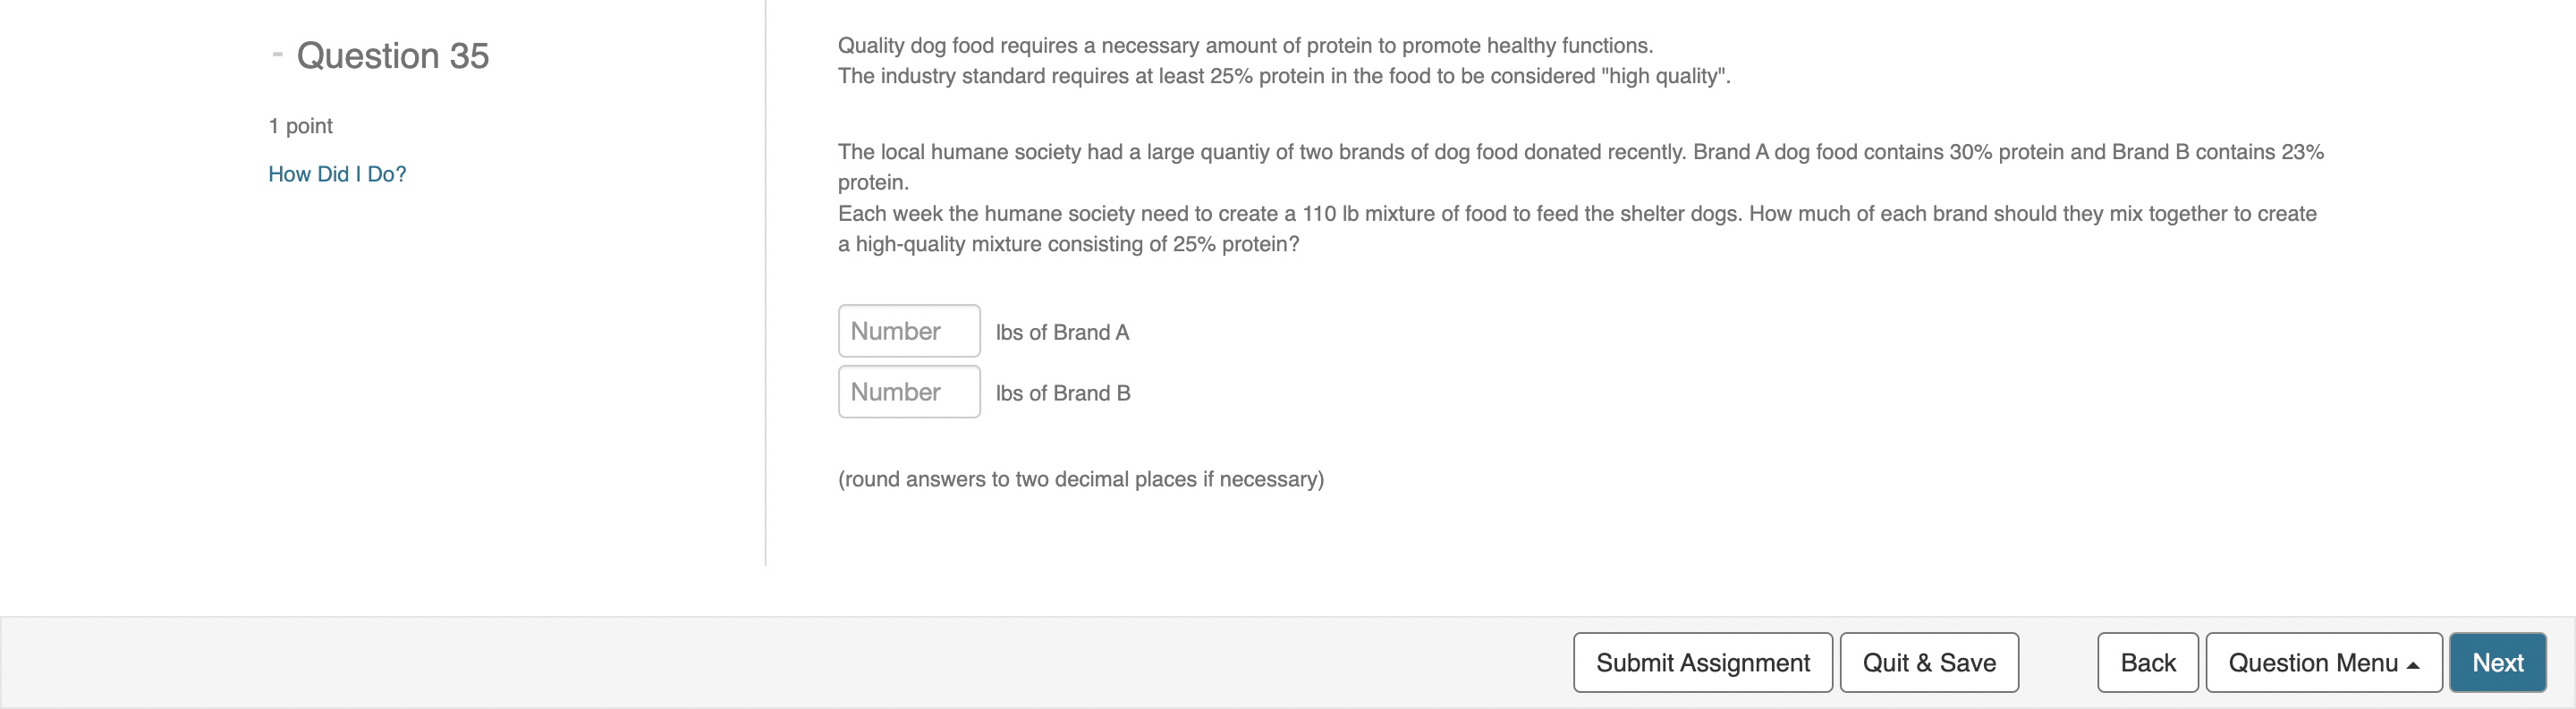Click the industry standard 25% protein sentence
The width and height of the screenshot is (2576, 709).
(x=1283, y=76)
